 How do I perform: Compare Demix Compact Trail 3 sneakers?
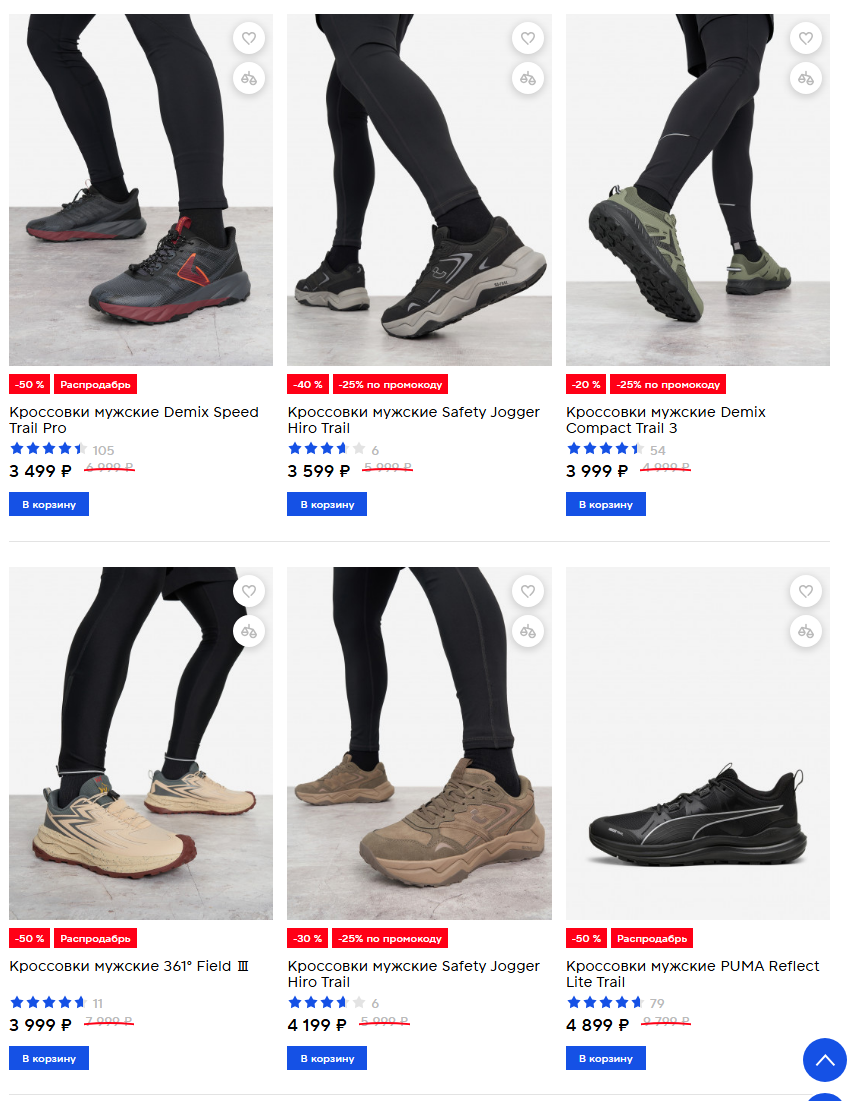coord(805,78)
